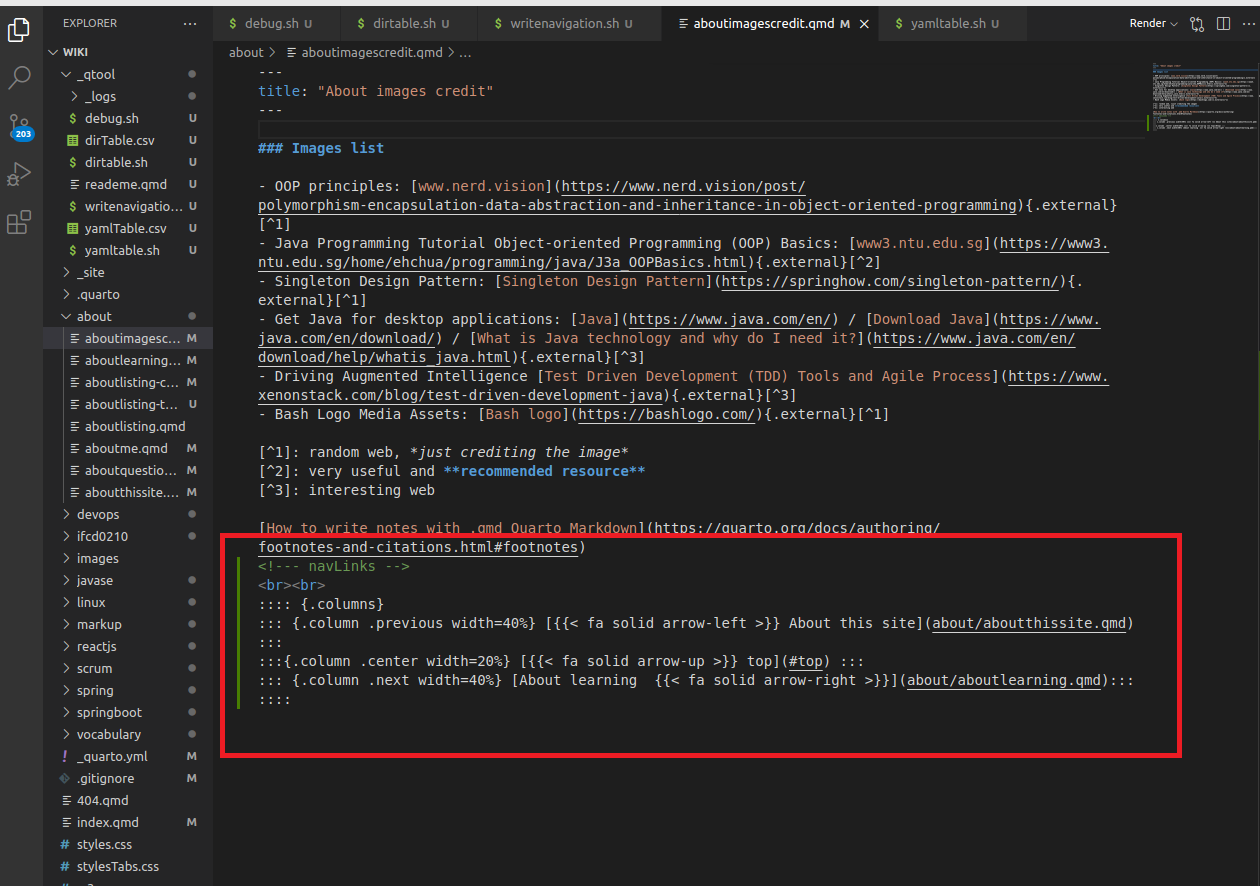Click the bashlogo.com URL in editor
This screenshot has height=886, width=1260.
point(666,414)
